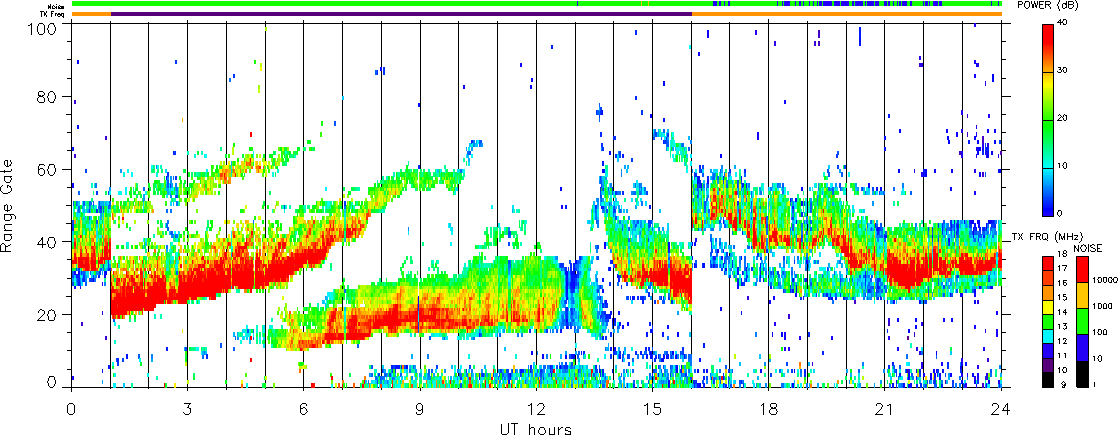Click the purple segment of the TX Freq bar
Image resolution: width=1118 pixels, height=435 pixels.
point(401,14)
